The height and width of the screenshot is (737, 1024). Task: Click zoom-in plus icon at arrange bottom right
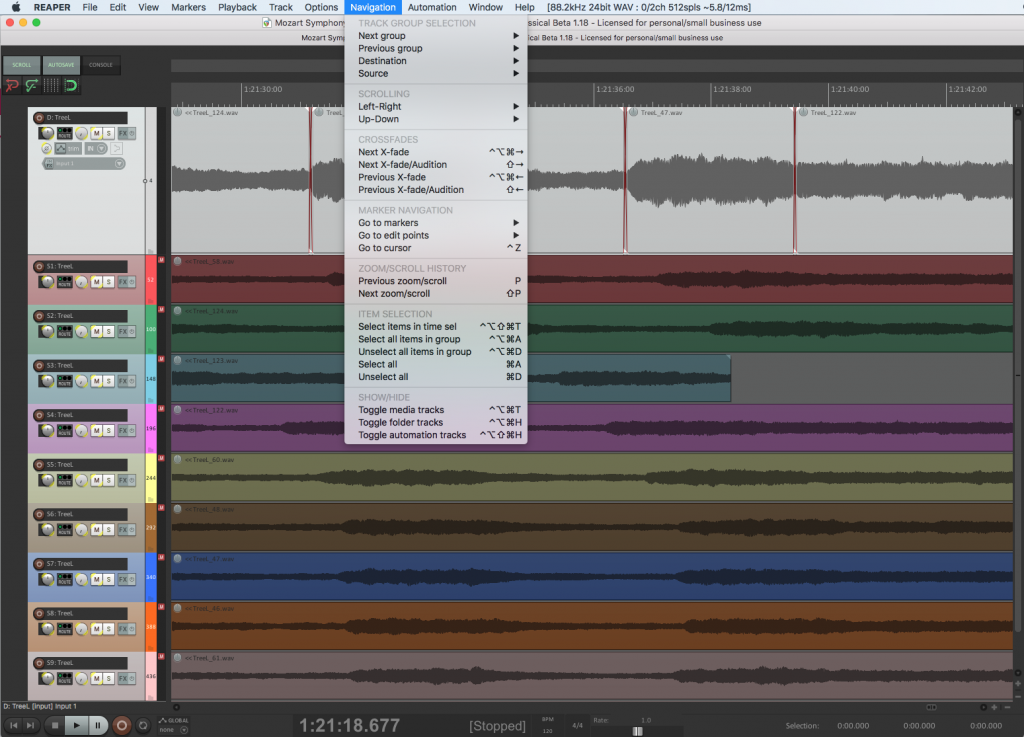994,707
